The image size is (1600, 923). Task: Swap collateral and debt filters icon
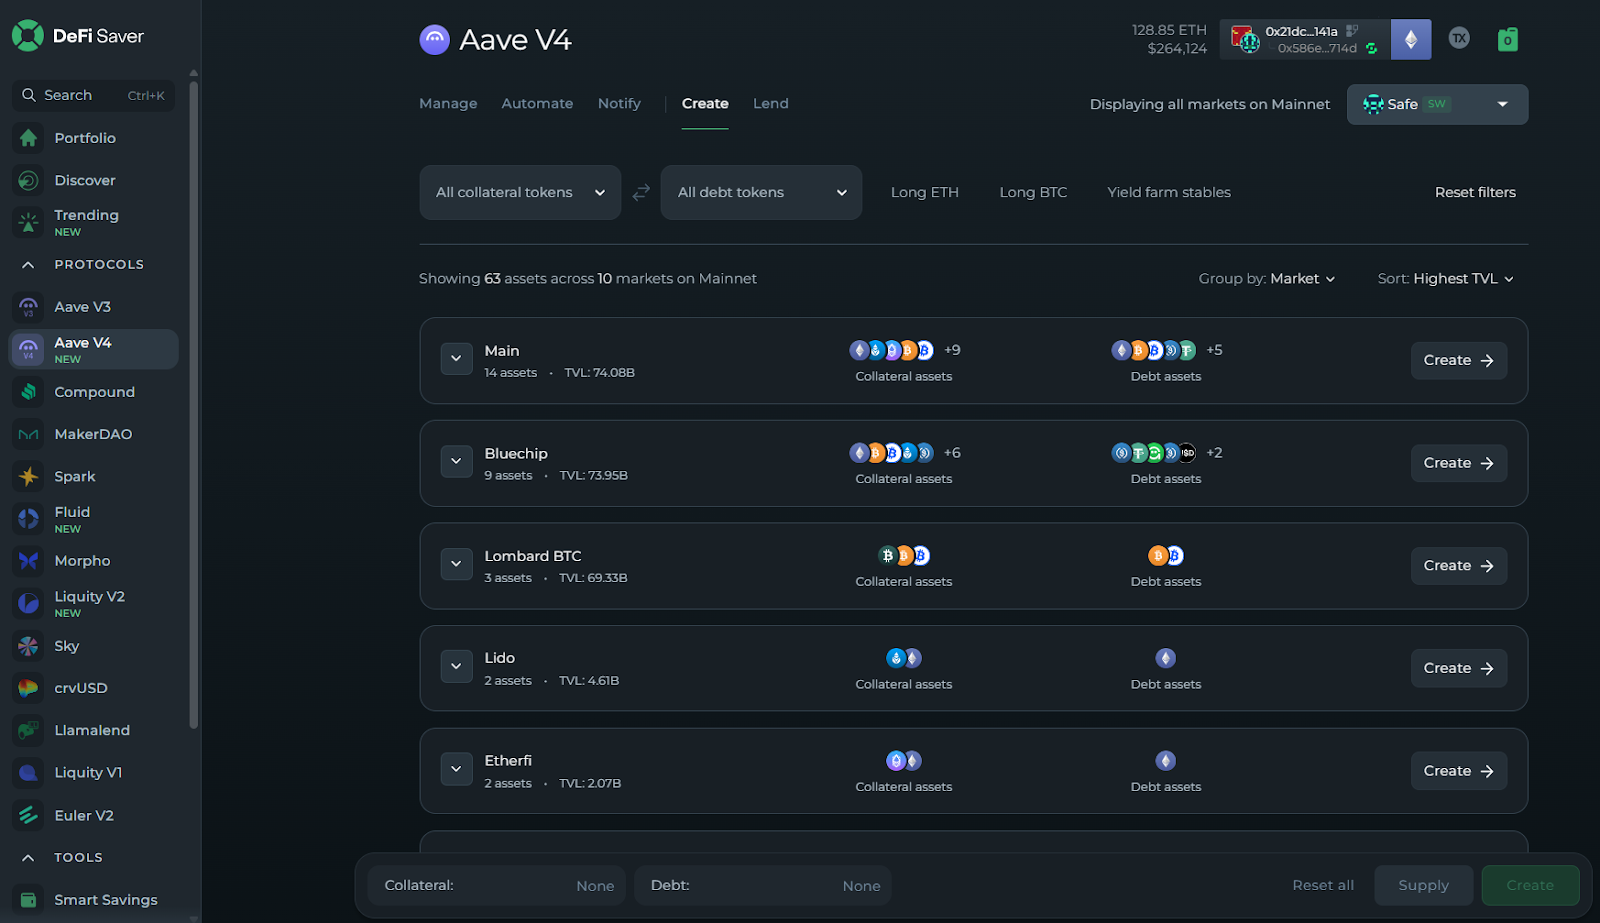pos(641,192)
